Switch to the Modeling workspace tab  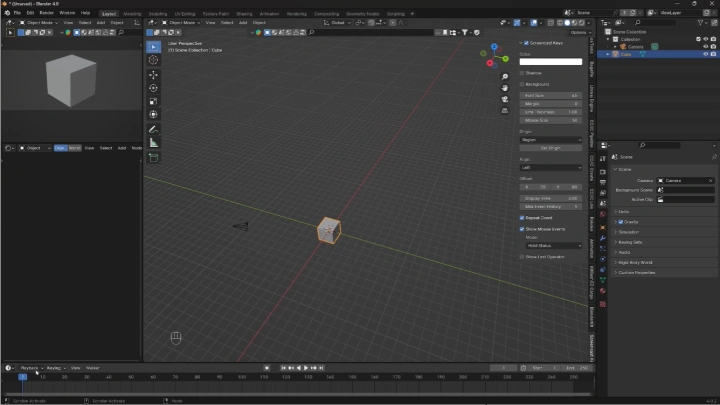(132, 14)
